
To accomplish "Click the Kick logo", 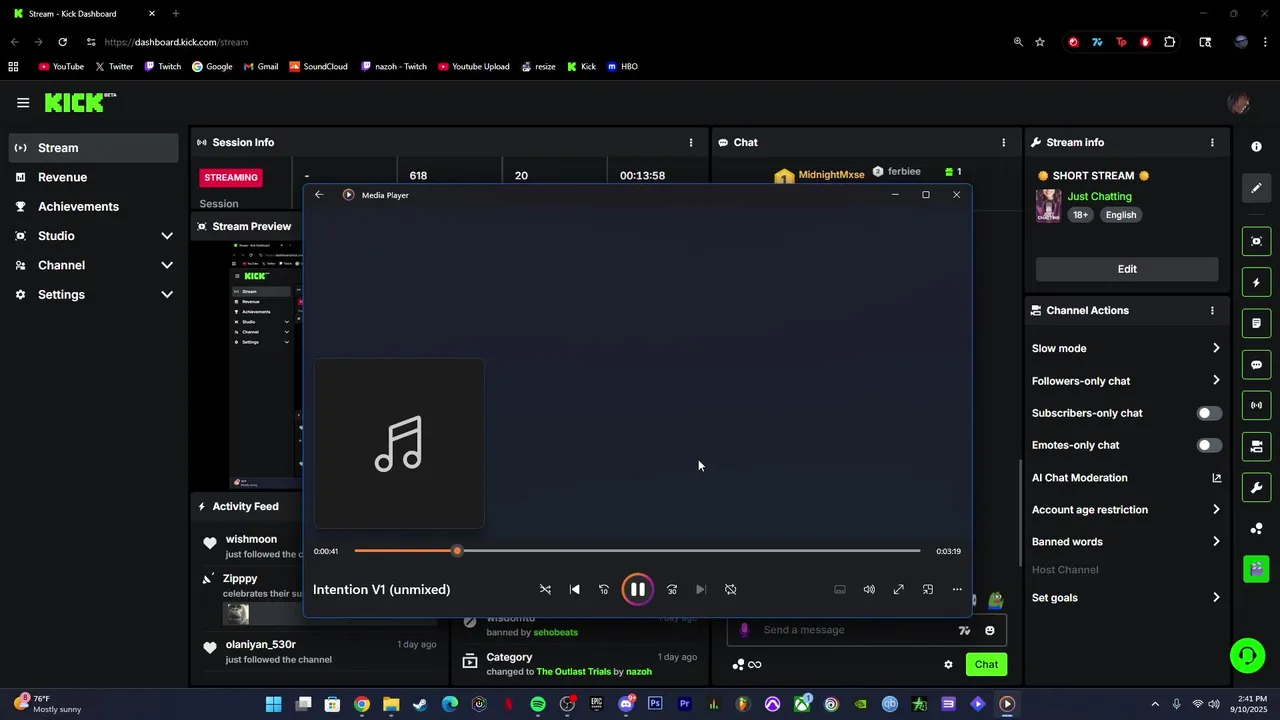I will 80,102.
